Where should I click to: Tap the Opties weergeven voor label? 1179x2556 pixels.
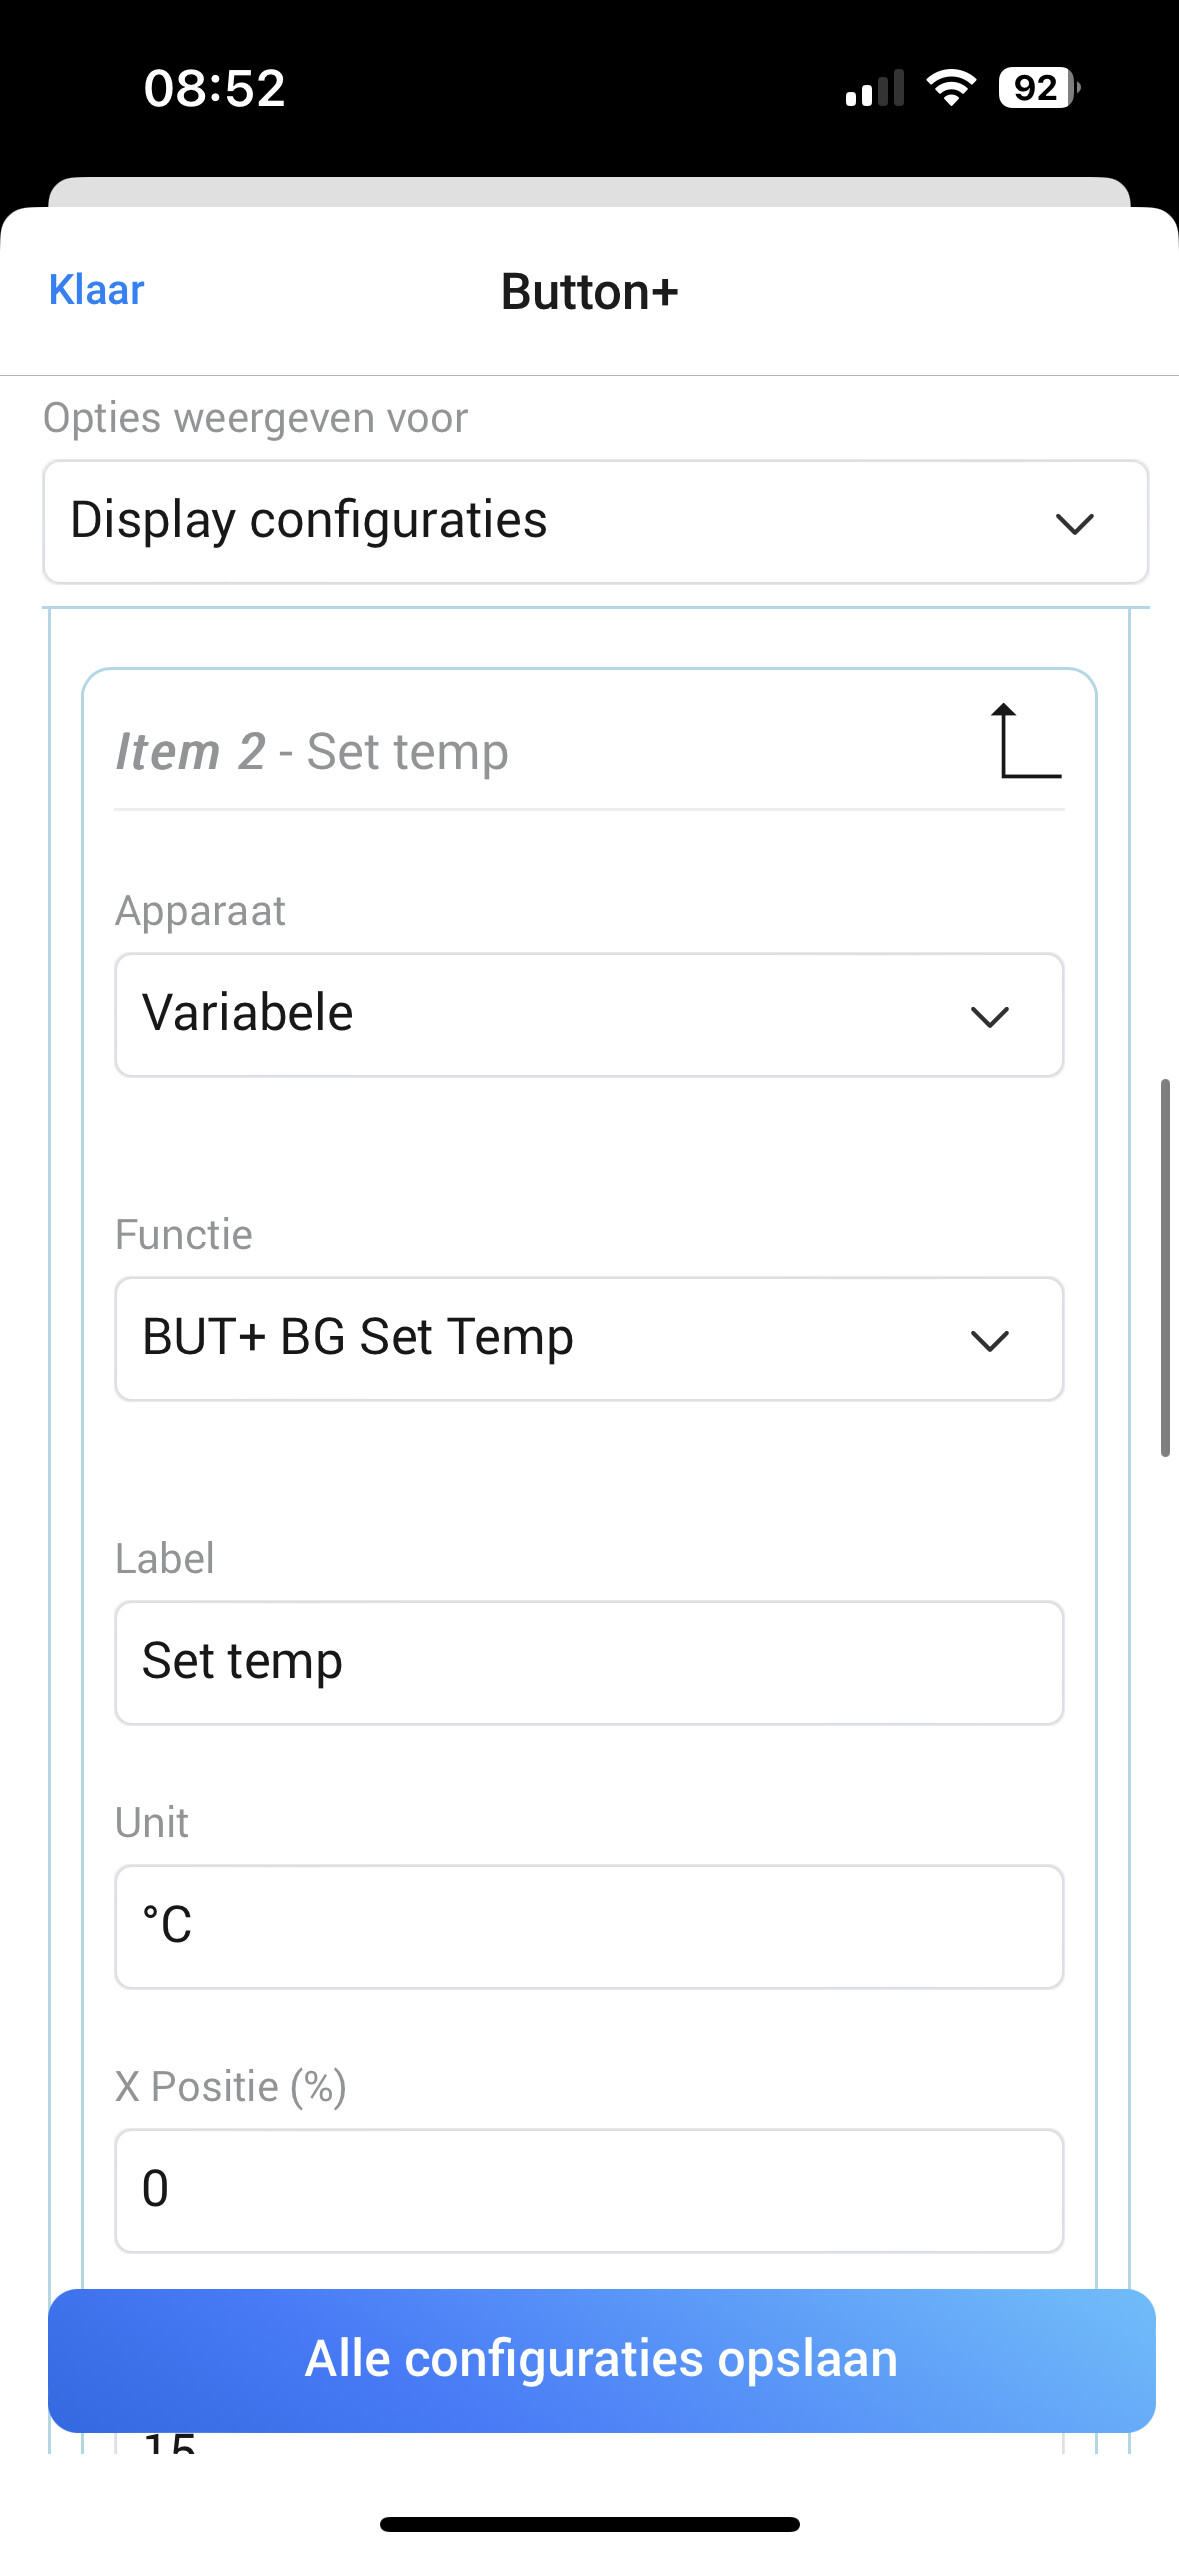[x=255, y=418]
